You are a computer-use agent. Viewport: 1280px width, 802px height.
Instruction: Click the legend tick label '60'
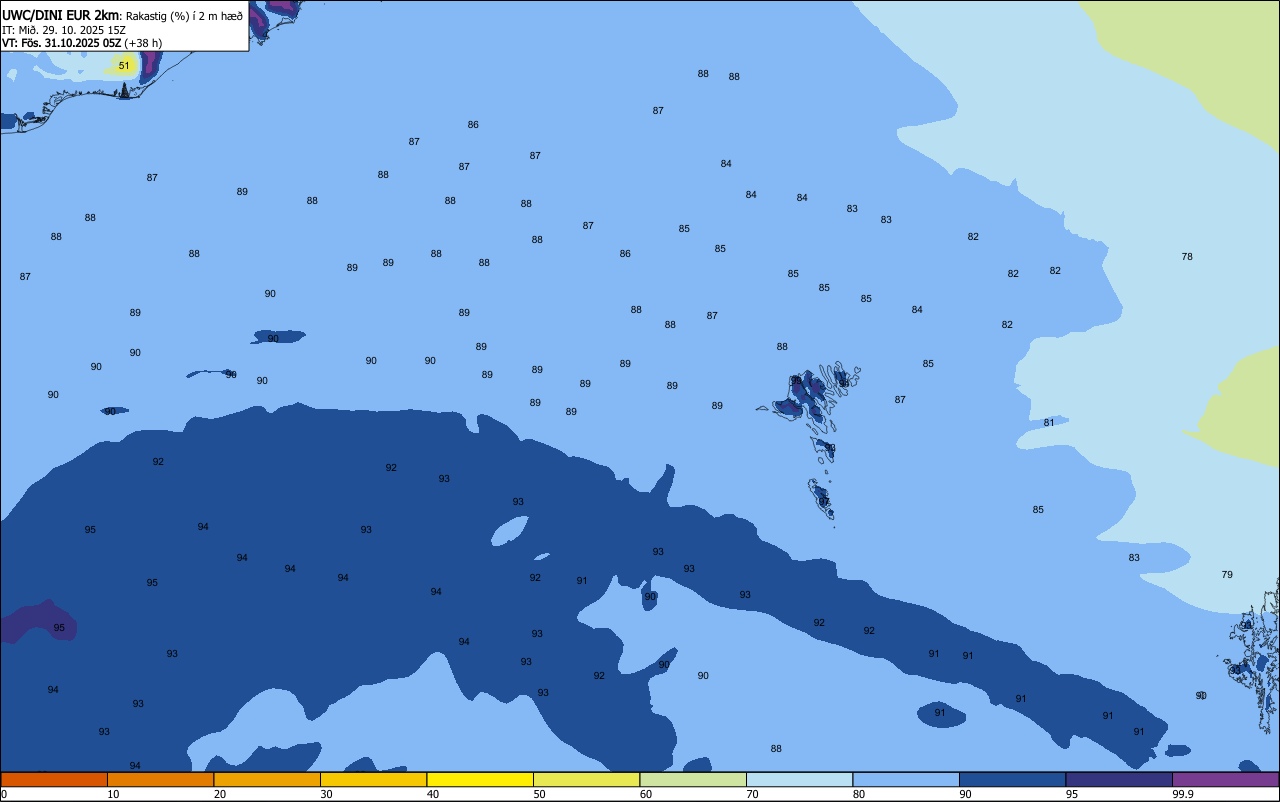[646, 794]
